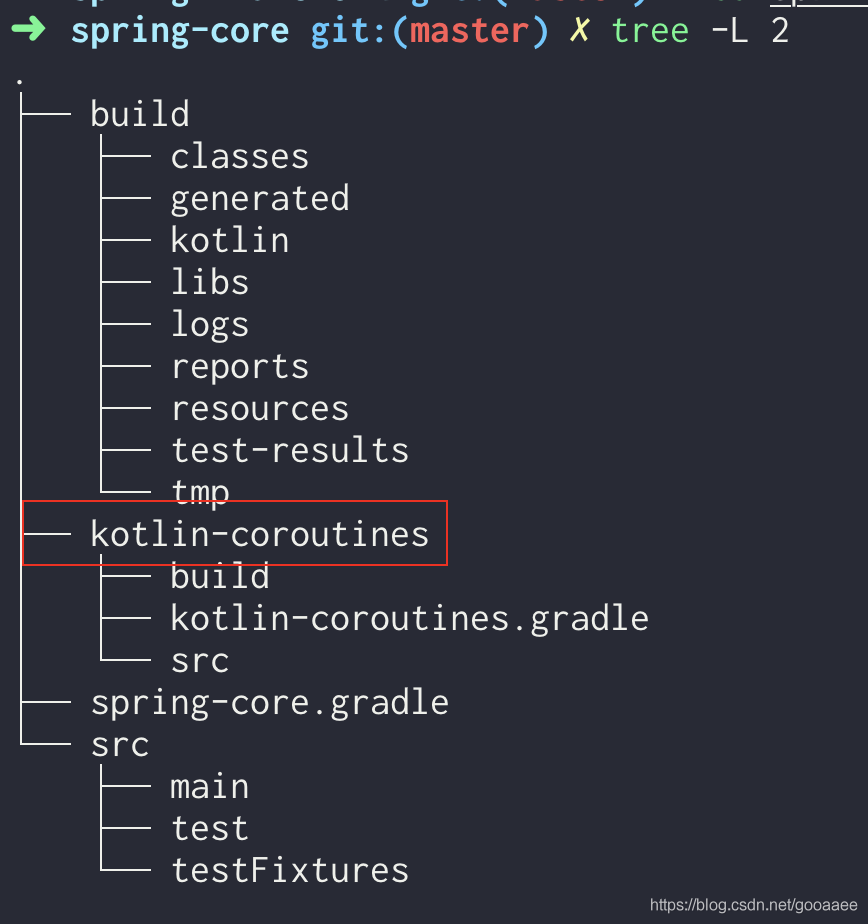Click the libs directory name
The image size is (868, 924).
coord(209,282)
